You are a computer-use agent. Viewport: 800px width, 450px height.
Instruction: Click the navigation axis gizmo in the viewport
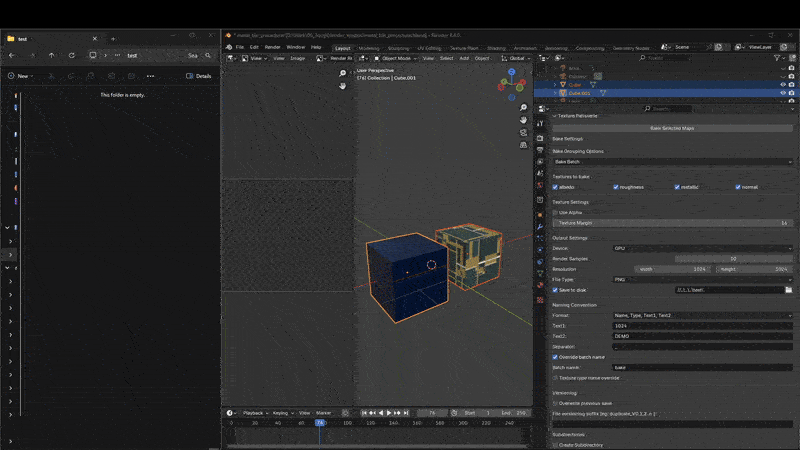coord(511,85)
